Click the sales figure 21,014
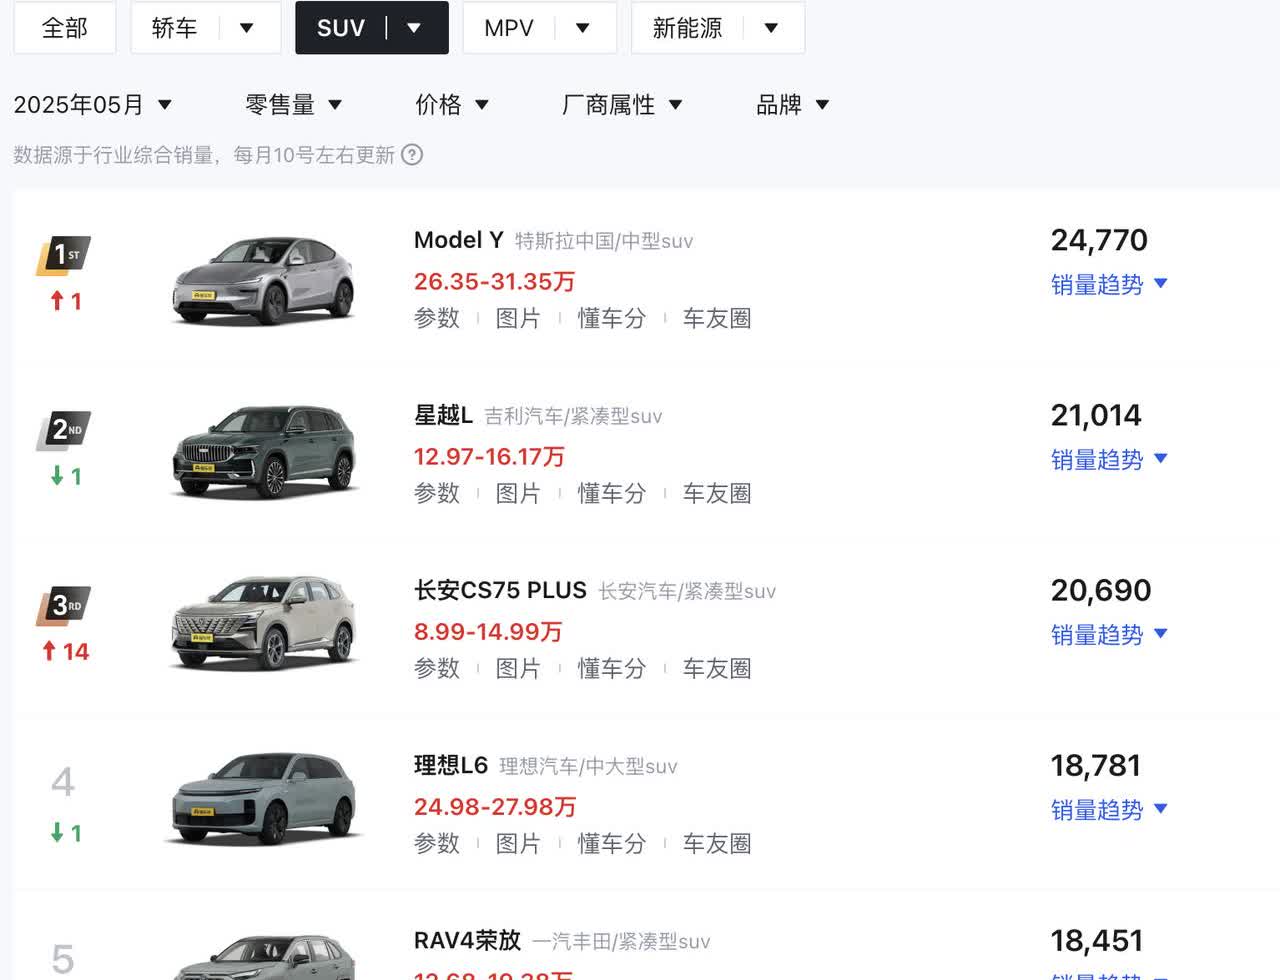 click(x=1096, y=415)
